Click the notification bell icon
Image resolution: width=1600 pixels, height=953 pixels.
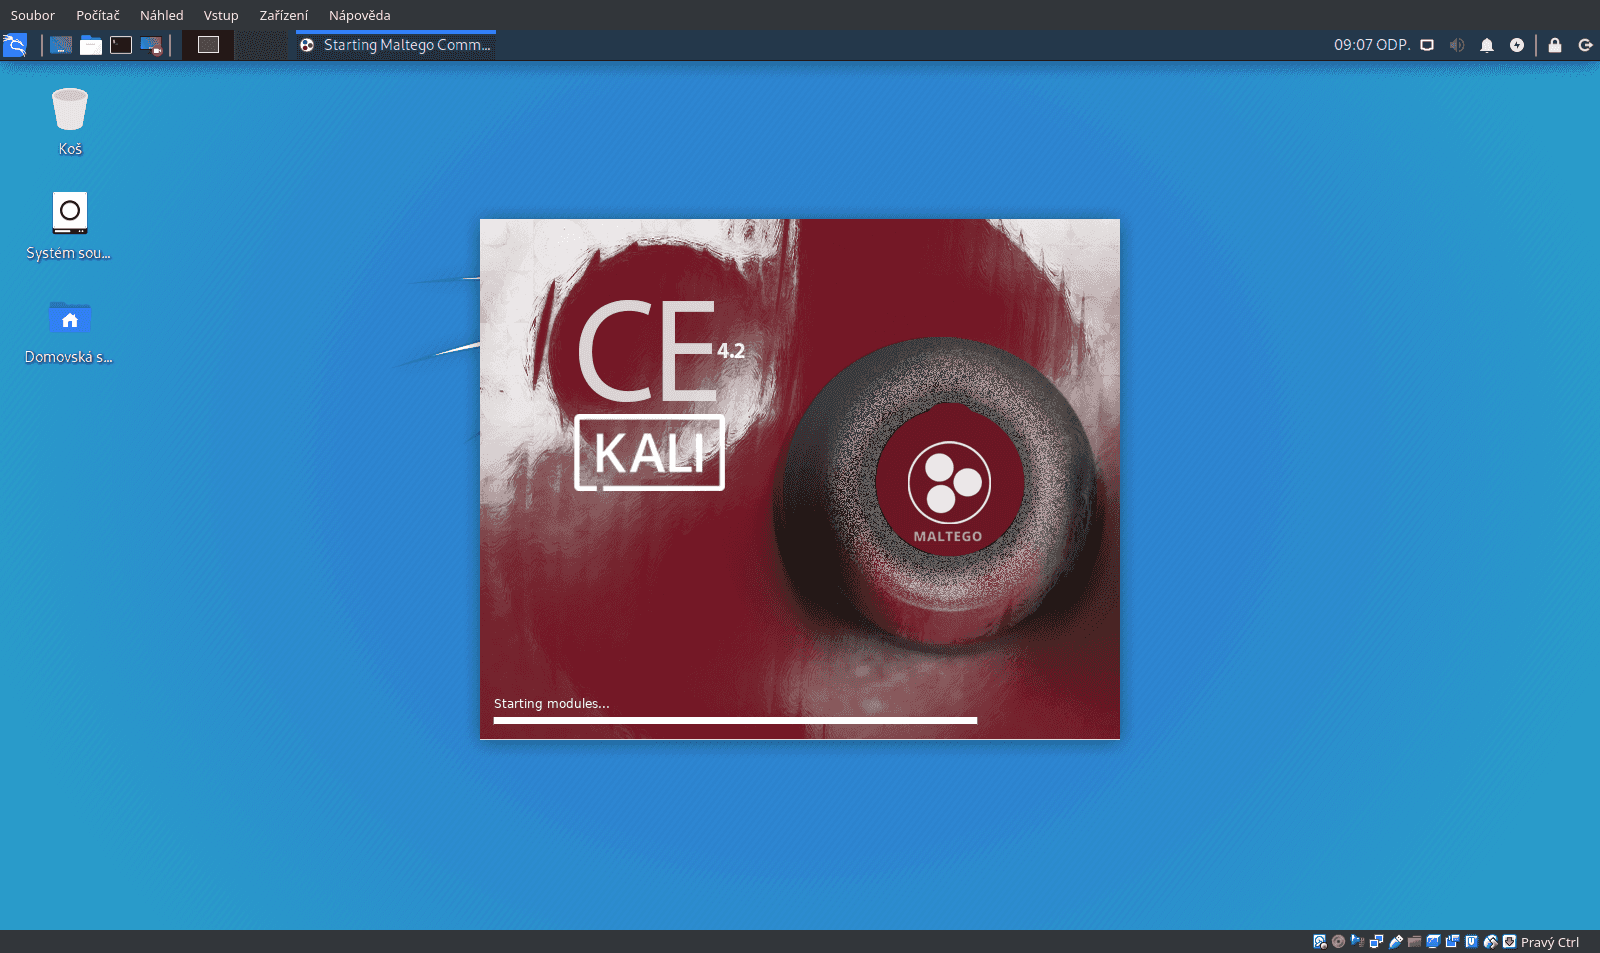coord(1487,44)
